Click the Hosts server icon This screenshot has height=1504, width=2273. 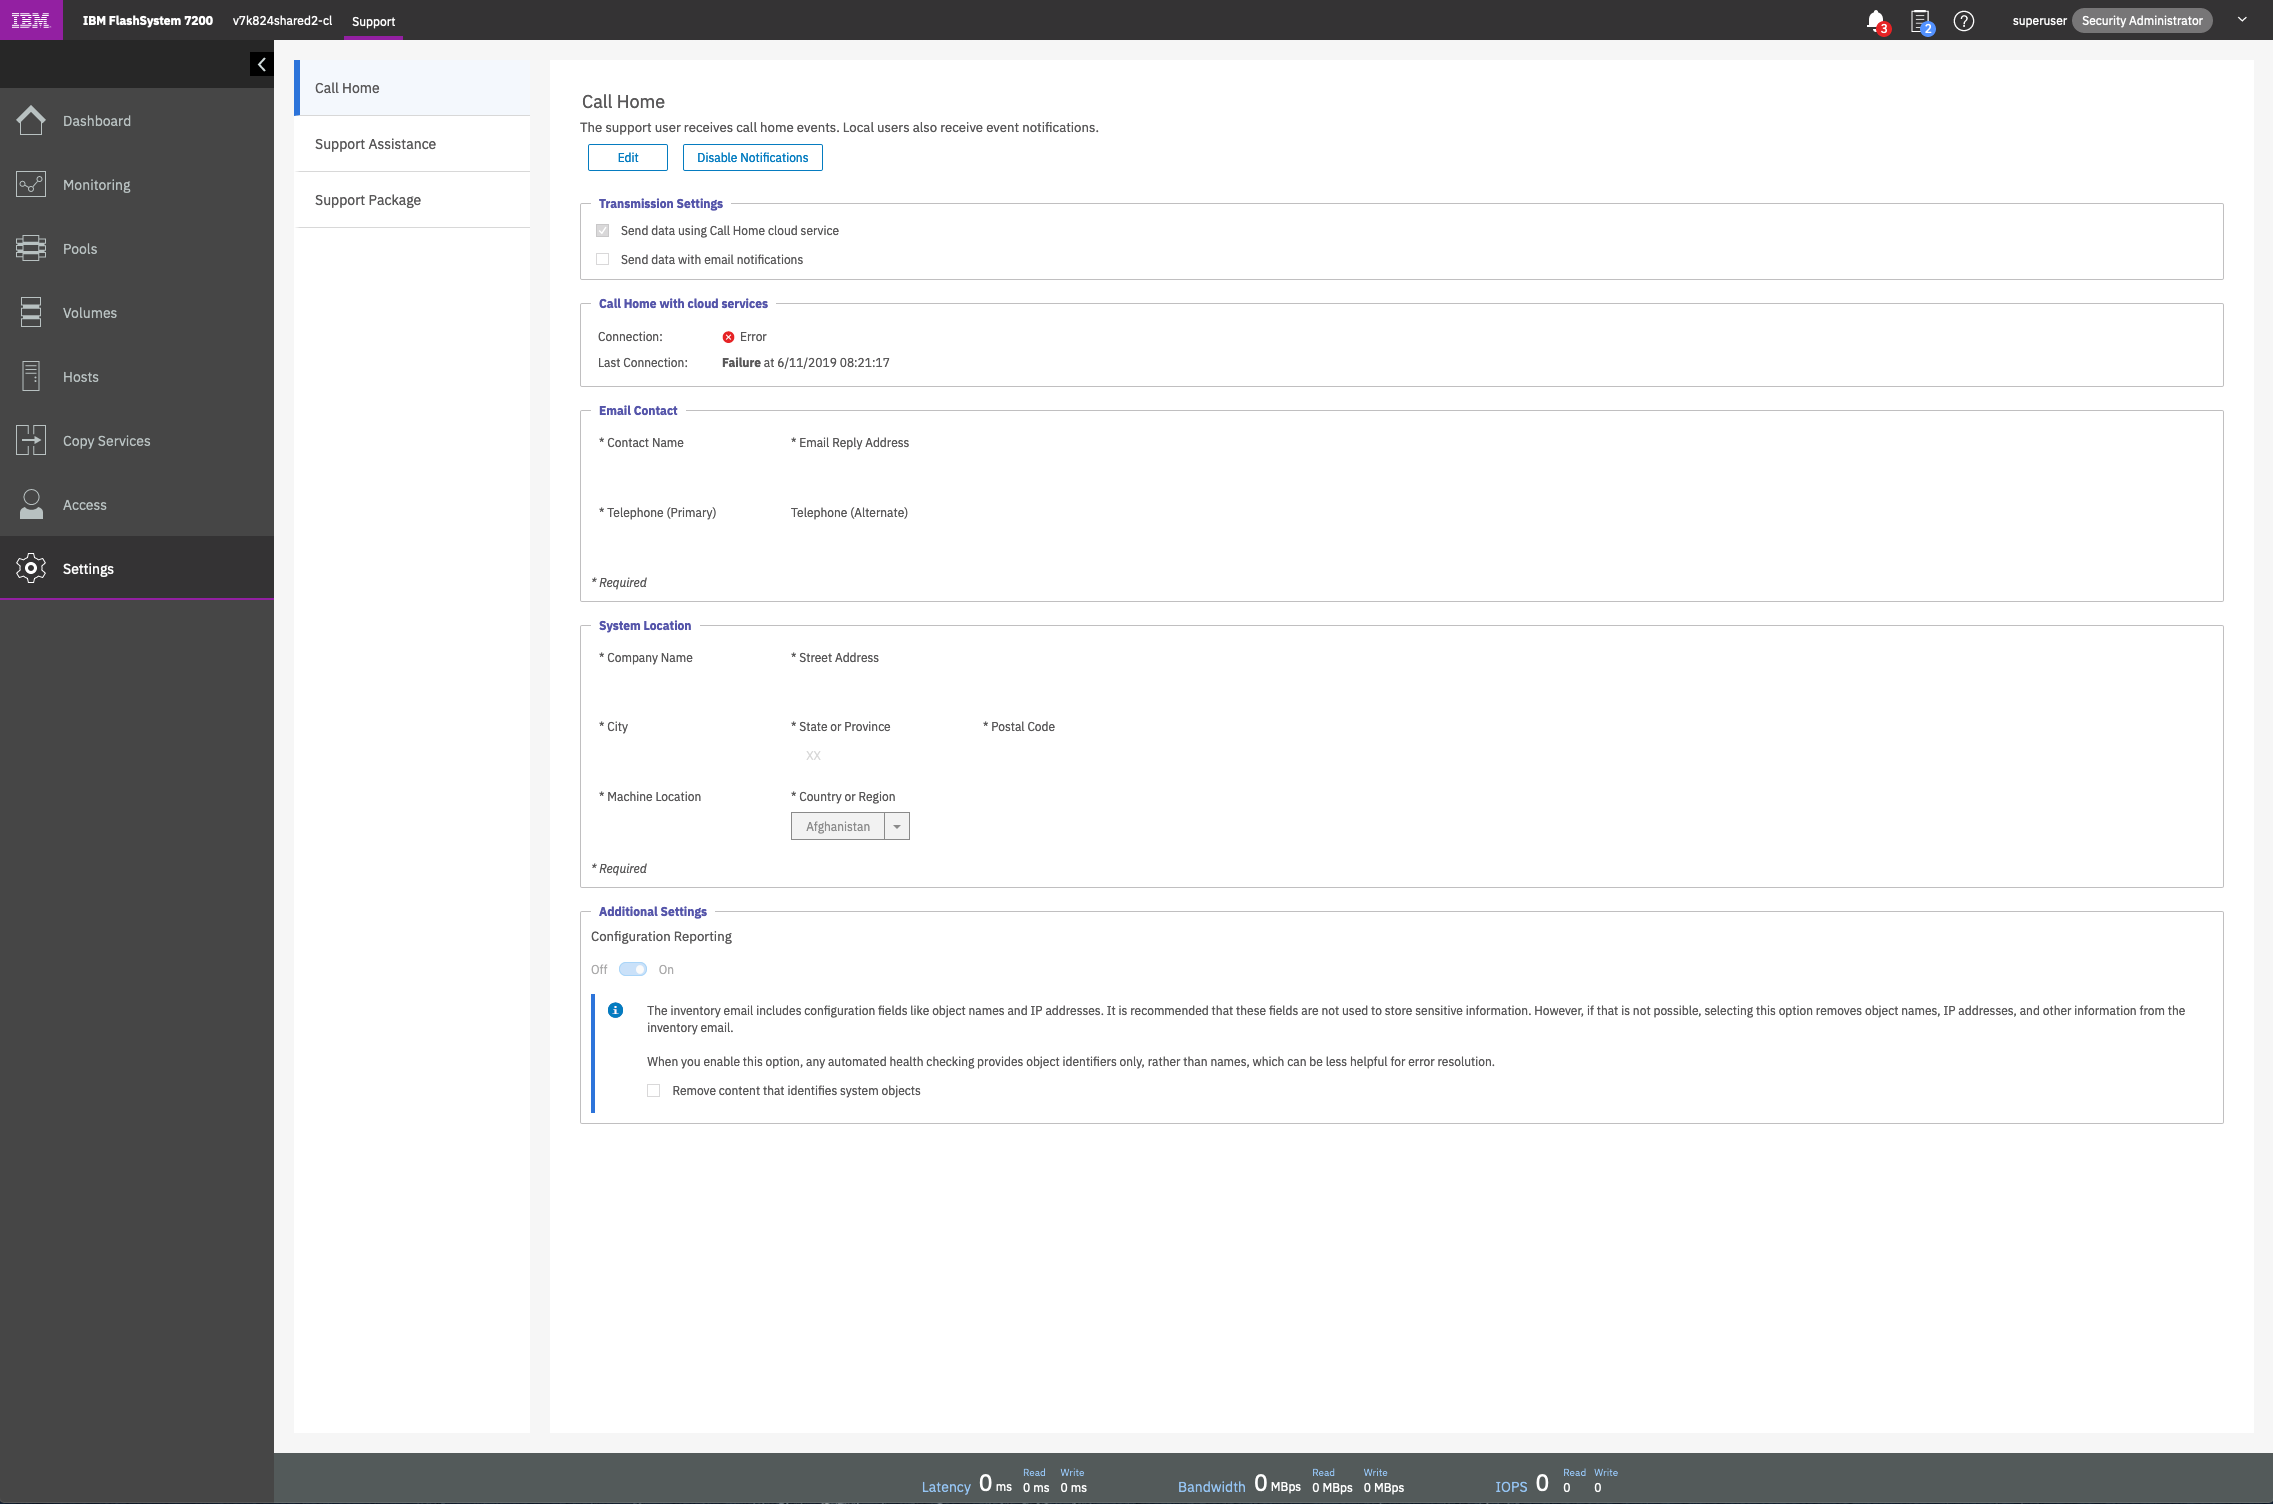pyautogui.click(x=31, y=376)
